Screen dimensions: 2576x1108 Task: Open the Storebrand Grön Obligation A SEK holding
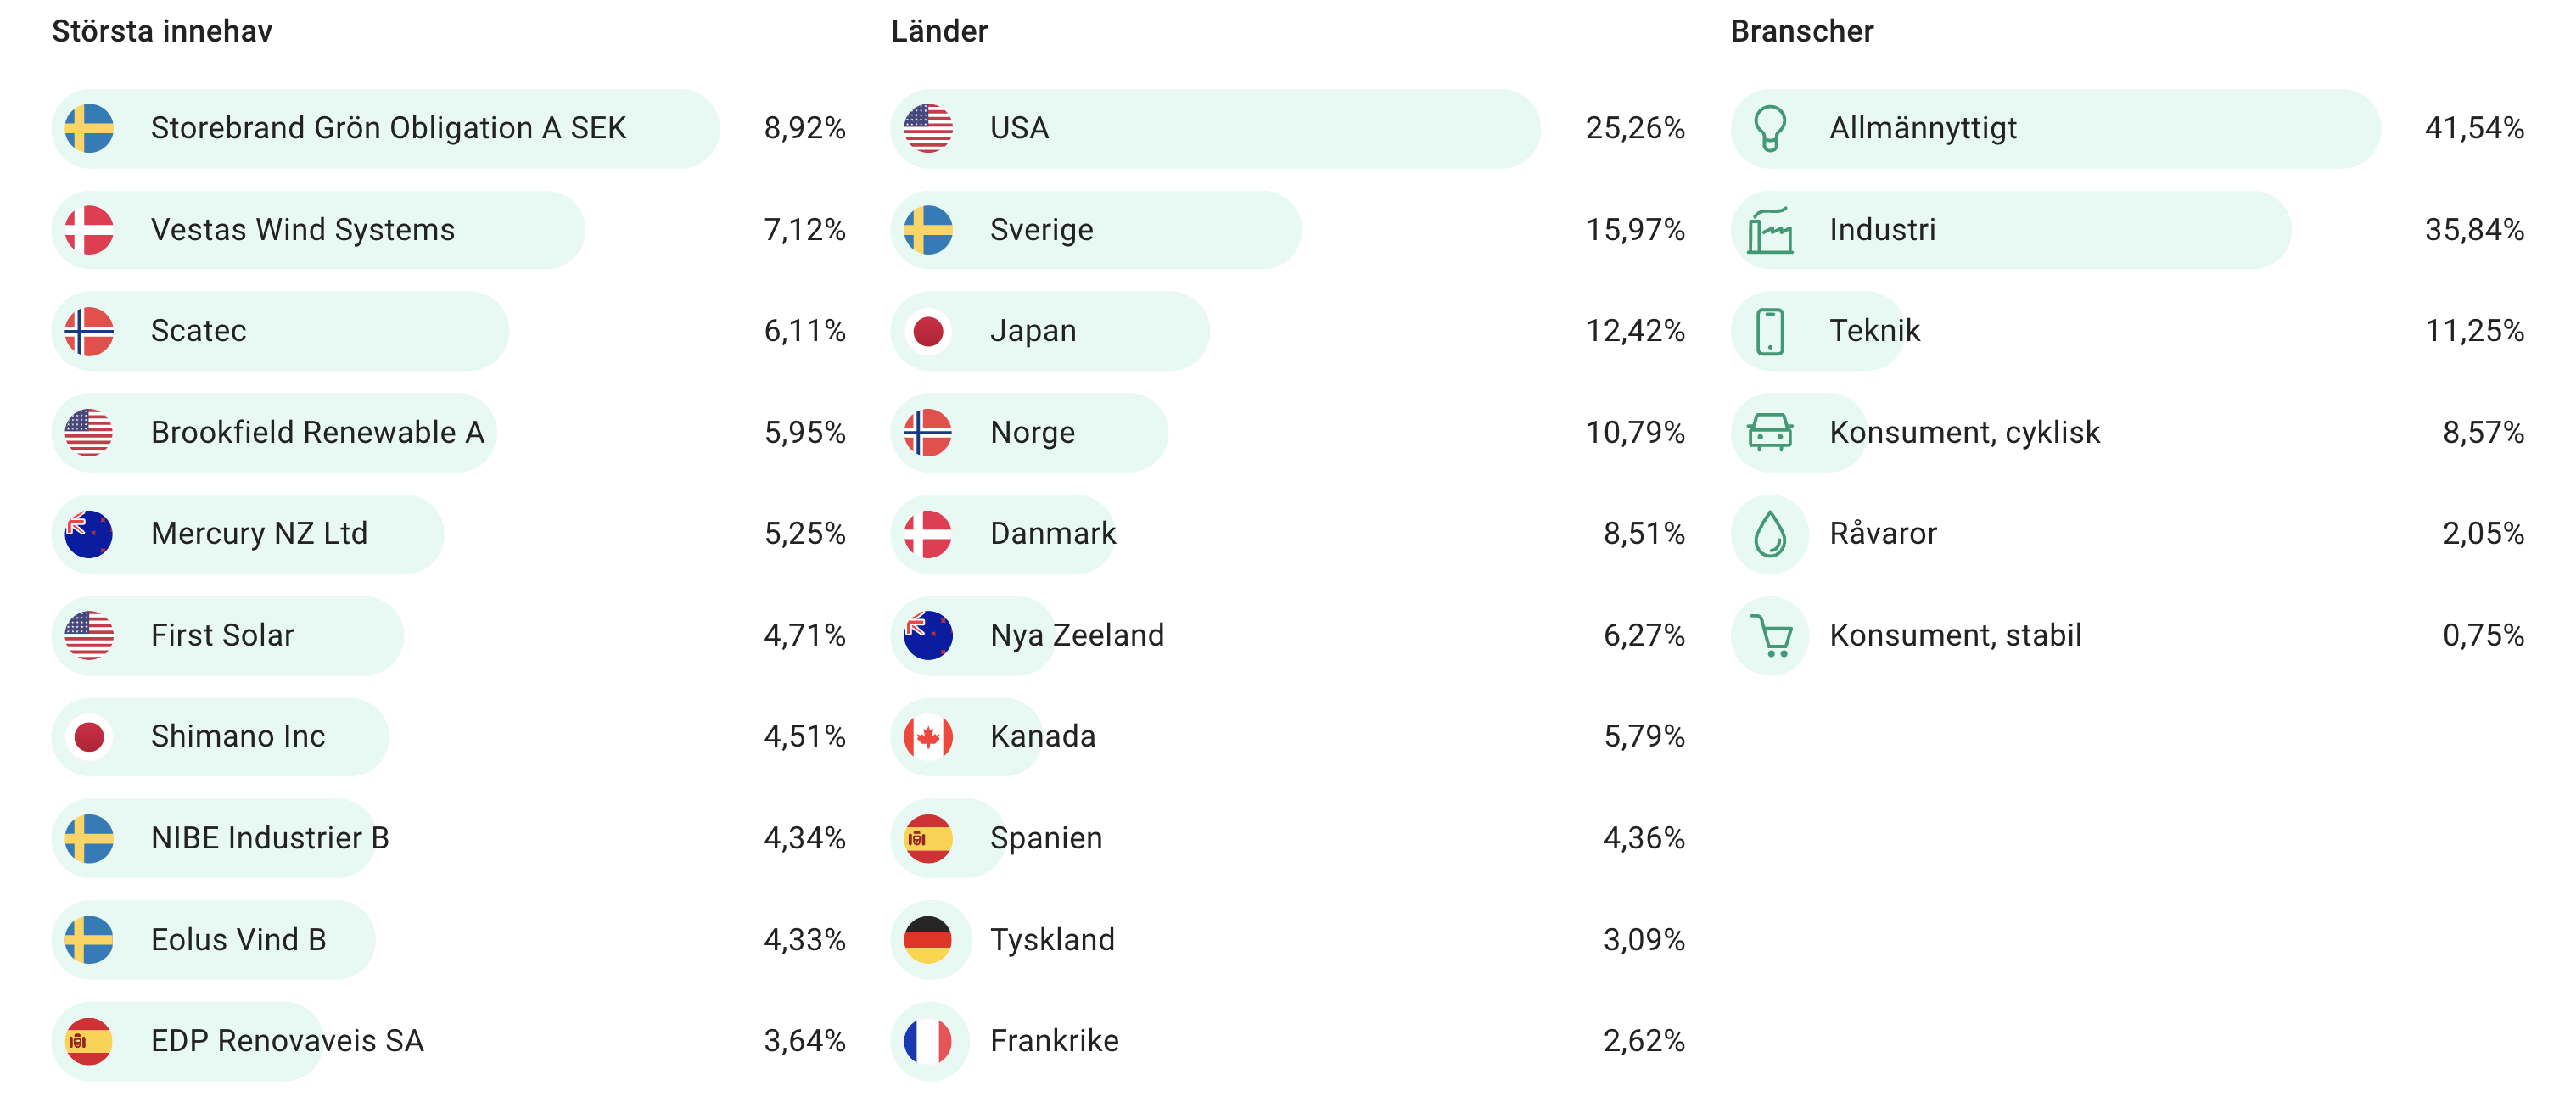[x=388, y=128]
